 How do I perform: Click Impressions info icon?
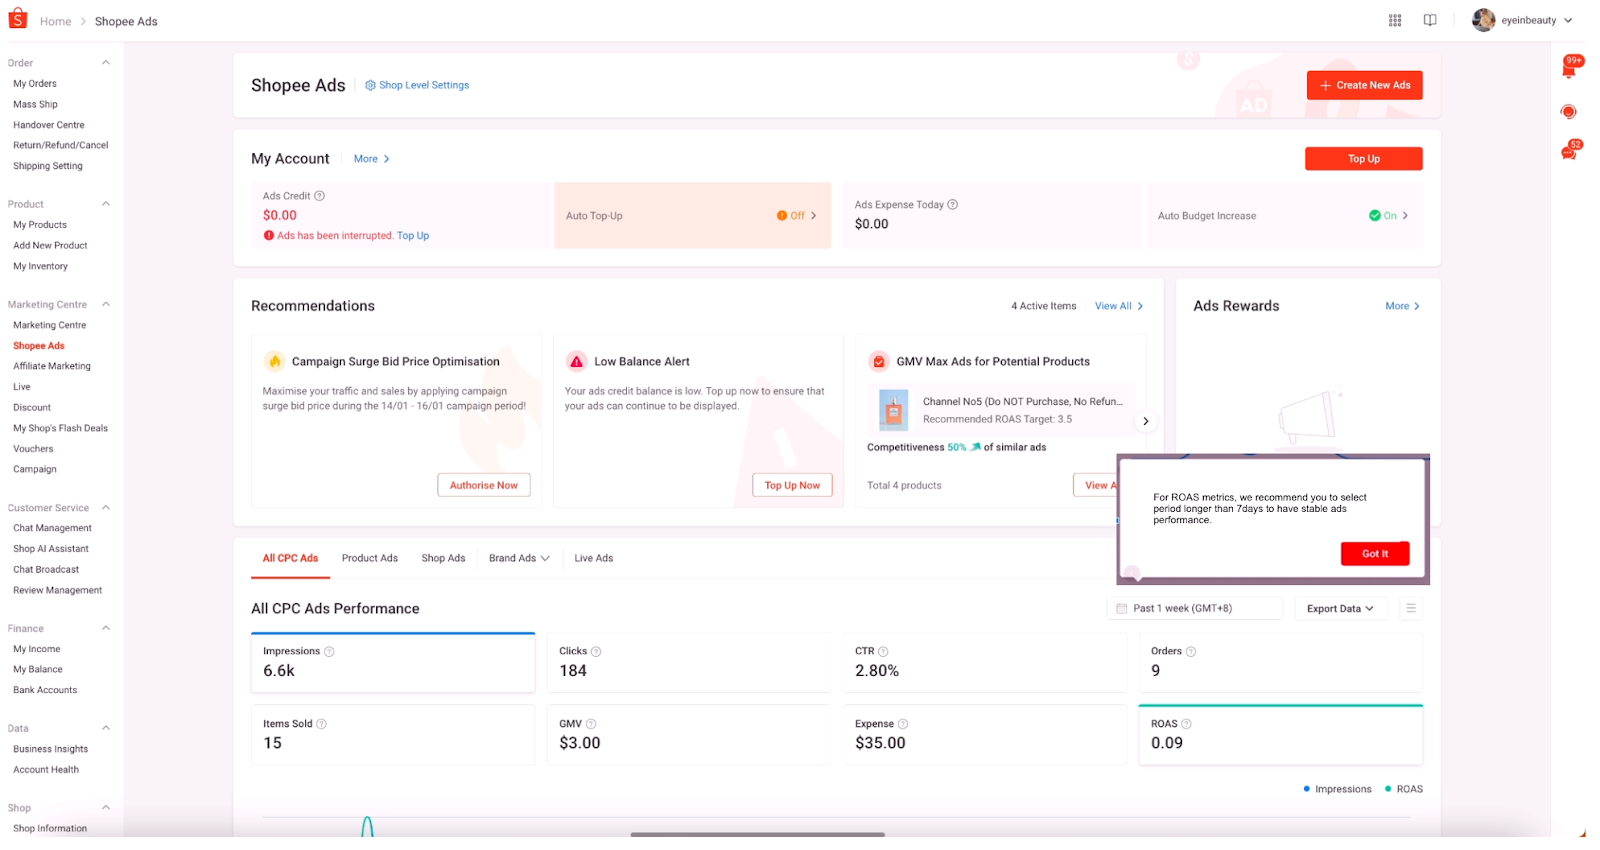[329, 652]
